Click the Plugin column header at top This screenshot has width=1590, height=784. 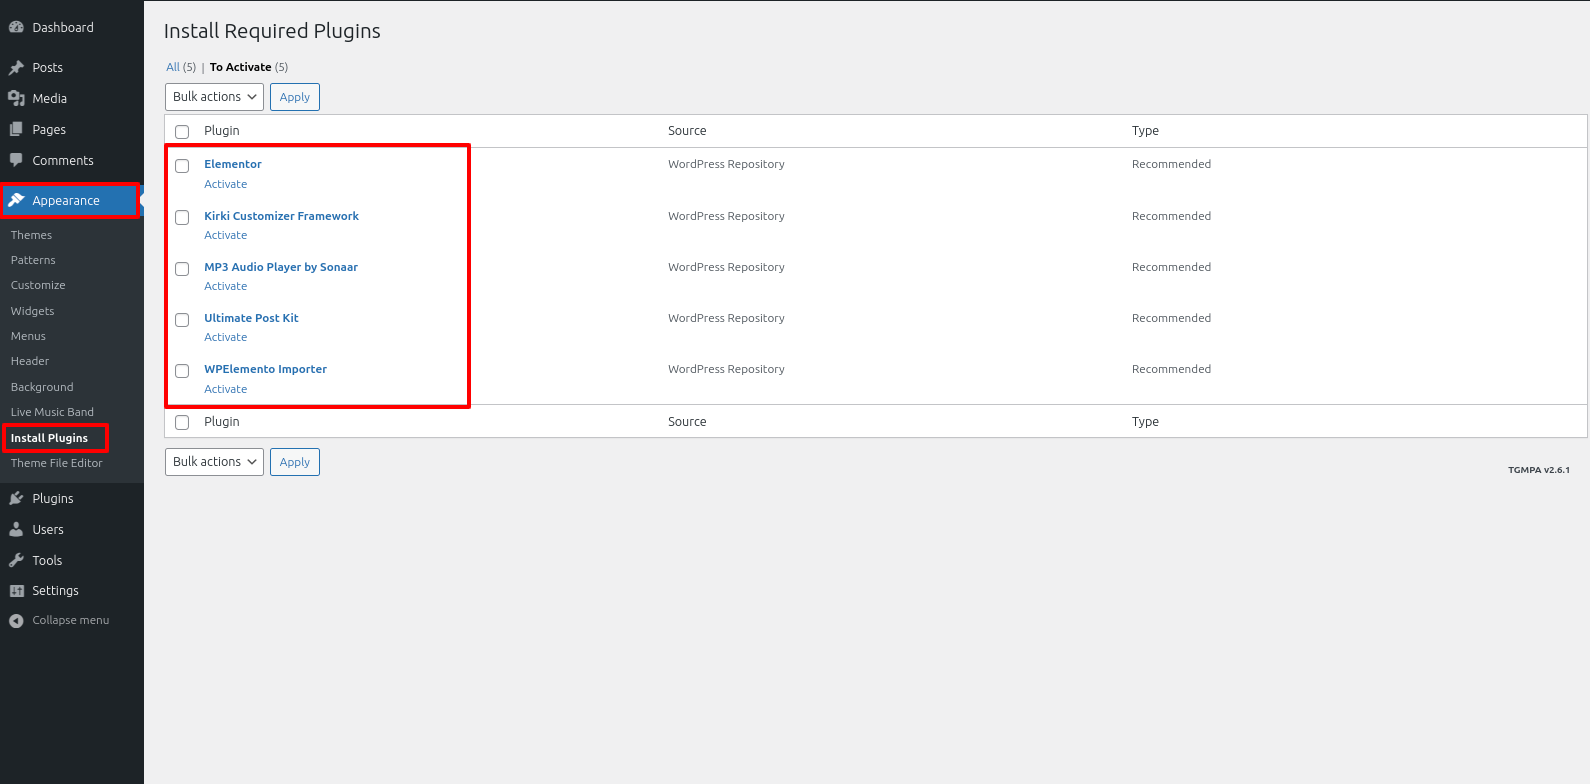tap(222, 131)
